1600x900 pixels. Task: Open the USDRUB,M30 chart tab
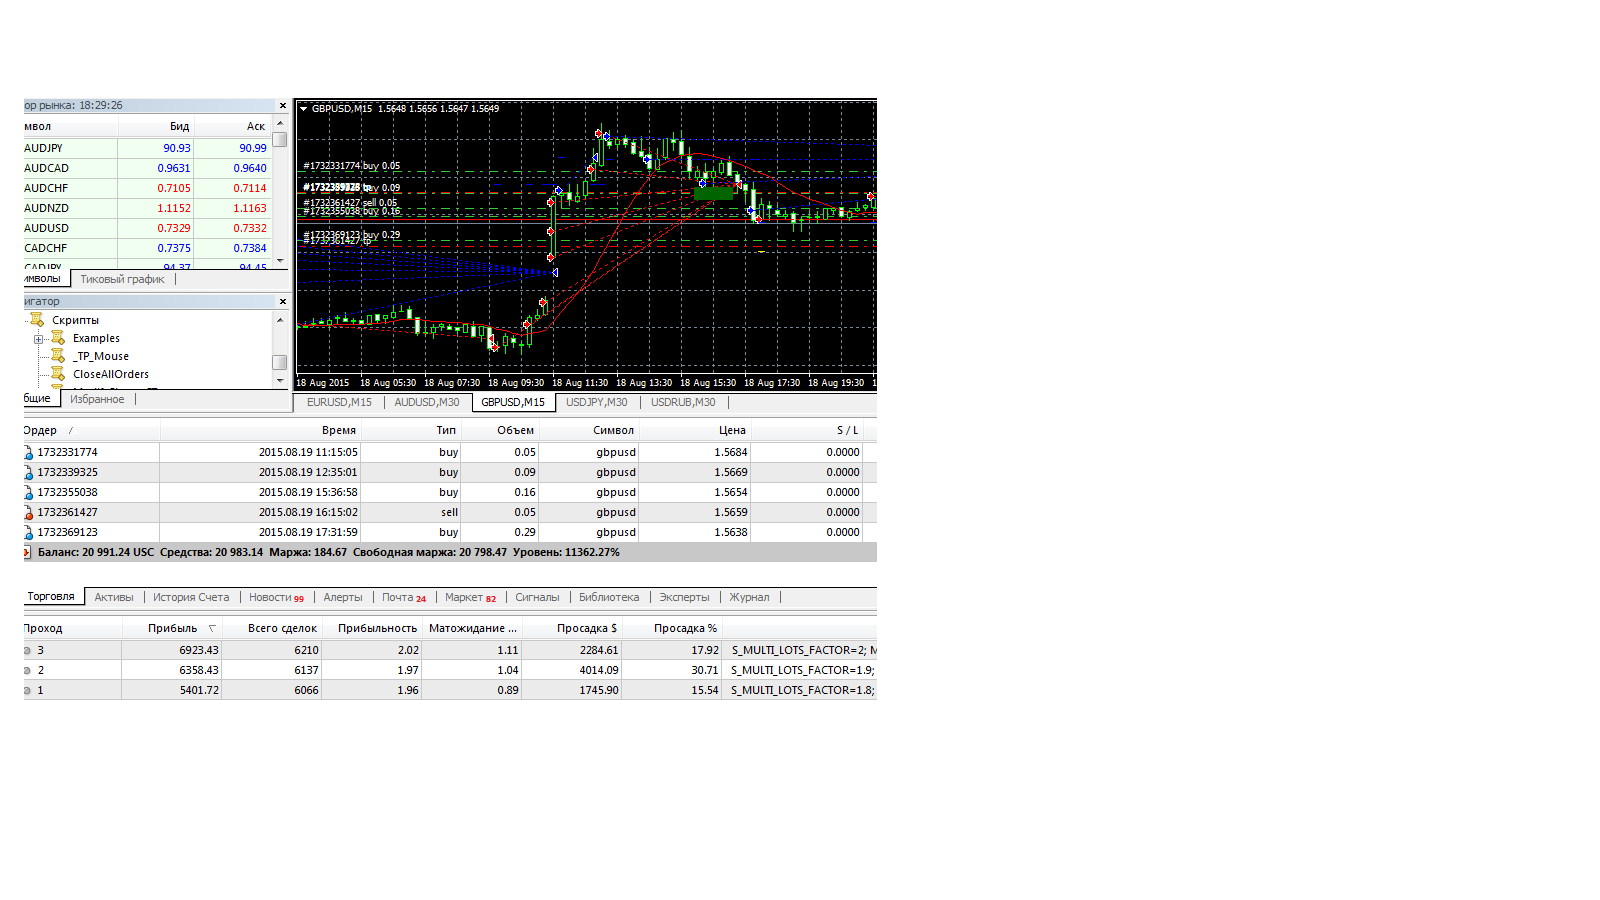(683, 402)
